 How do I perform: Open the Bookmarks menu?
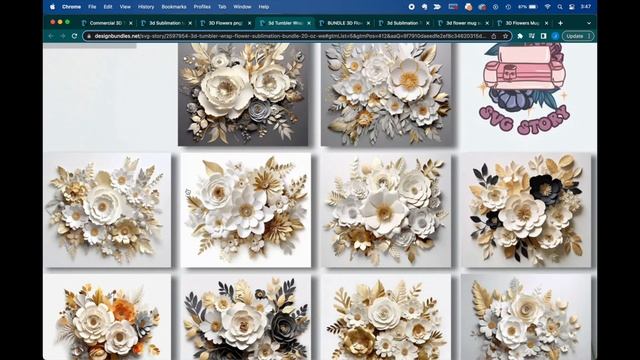click(174, 7)
